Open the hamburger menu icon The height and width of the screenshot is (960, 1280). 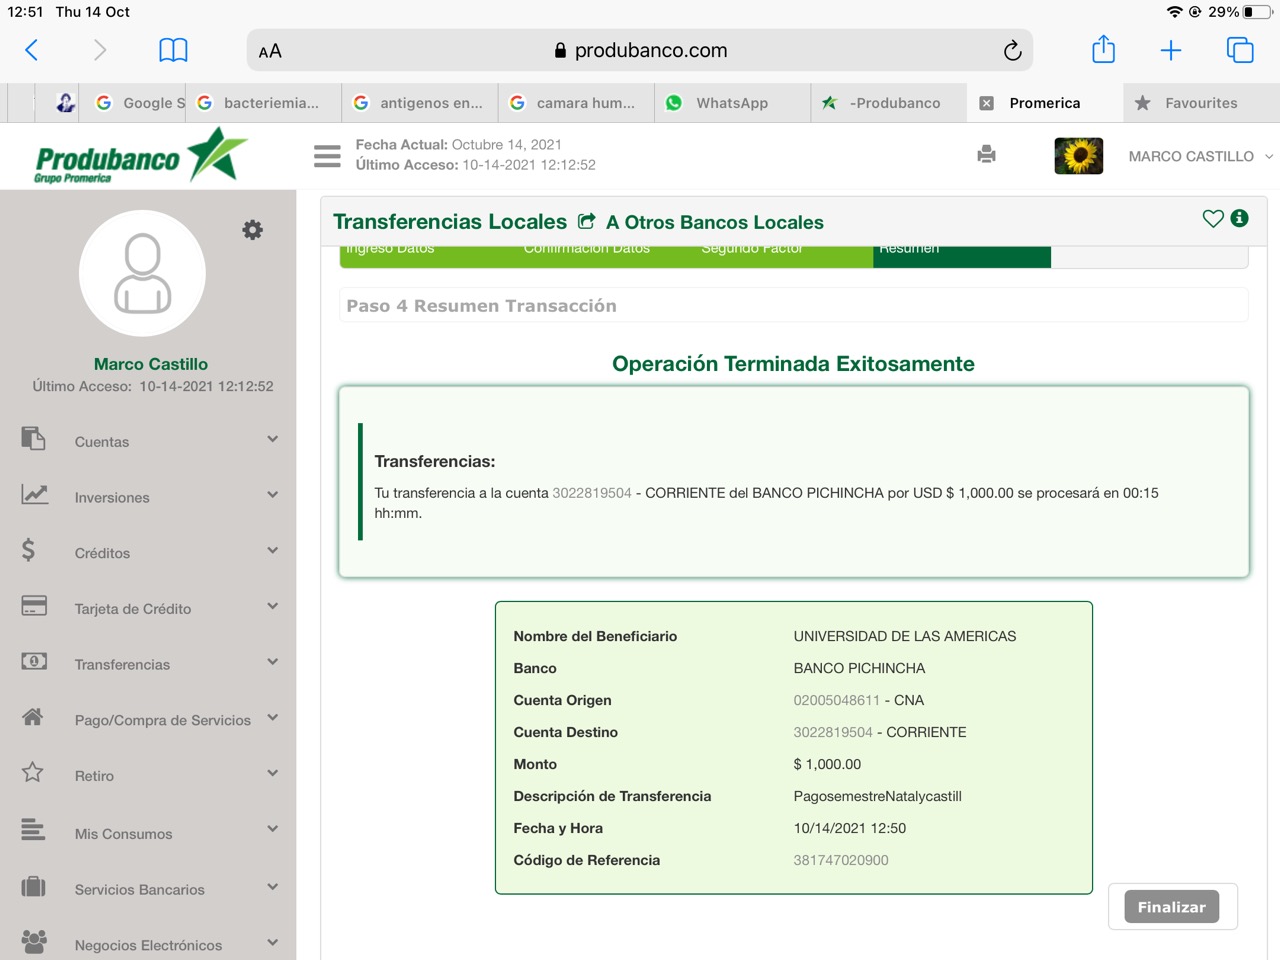(327, 156)
